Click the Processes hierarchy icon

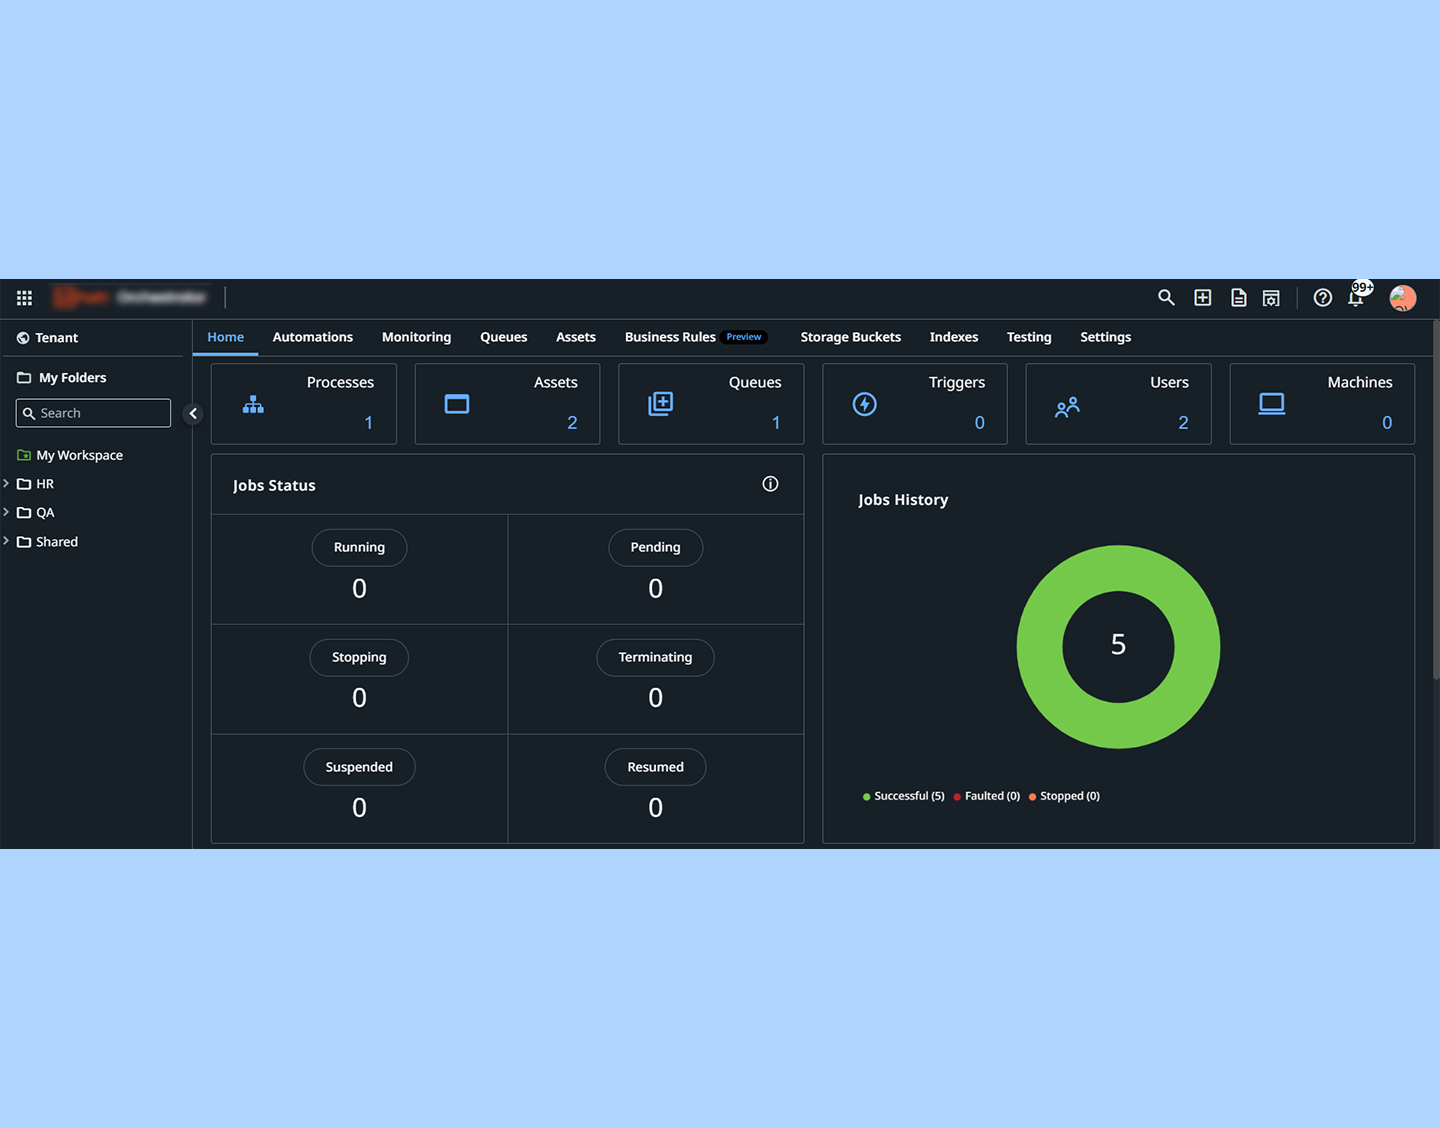click(253, 404)
